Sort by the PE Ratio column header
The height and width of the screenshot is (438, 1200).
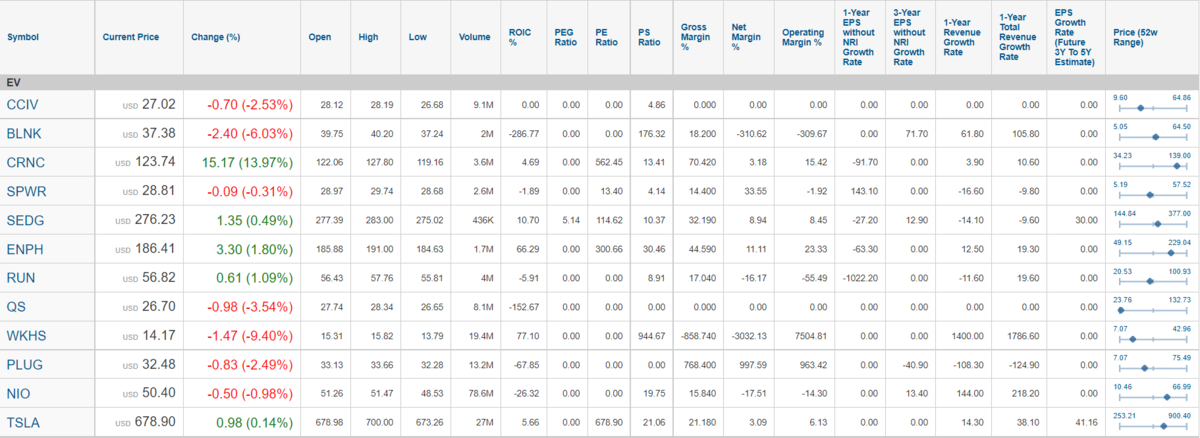pyautogui.click(x=606, y=37)
